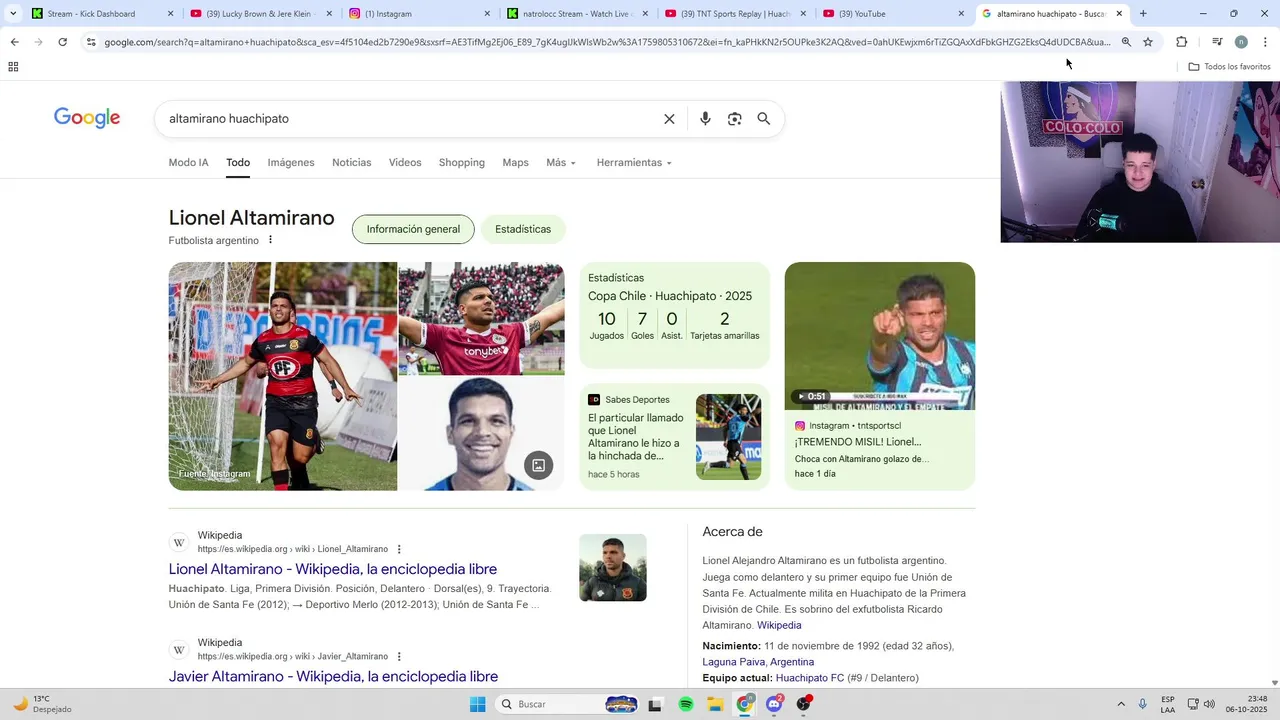Open Task View from the taskbar
This screenshot has width=1280, height=720.
pos(655,704)
